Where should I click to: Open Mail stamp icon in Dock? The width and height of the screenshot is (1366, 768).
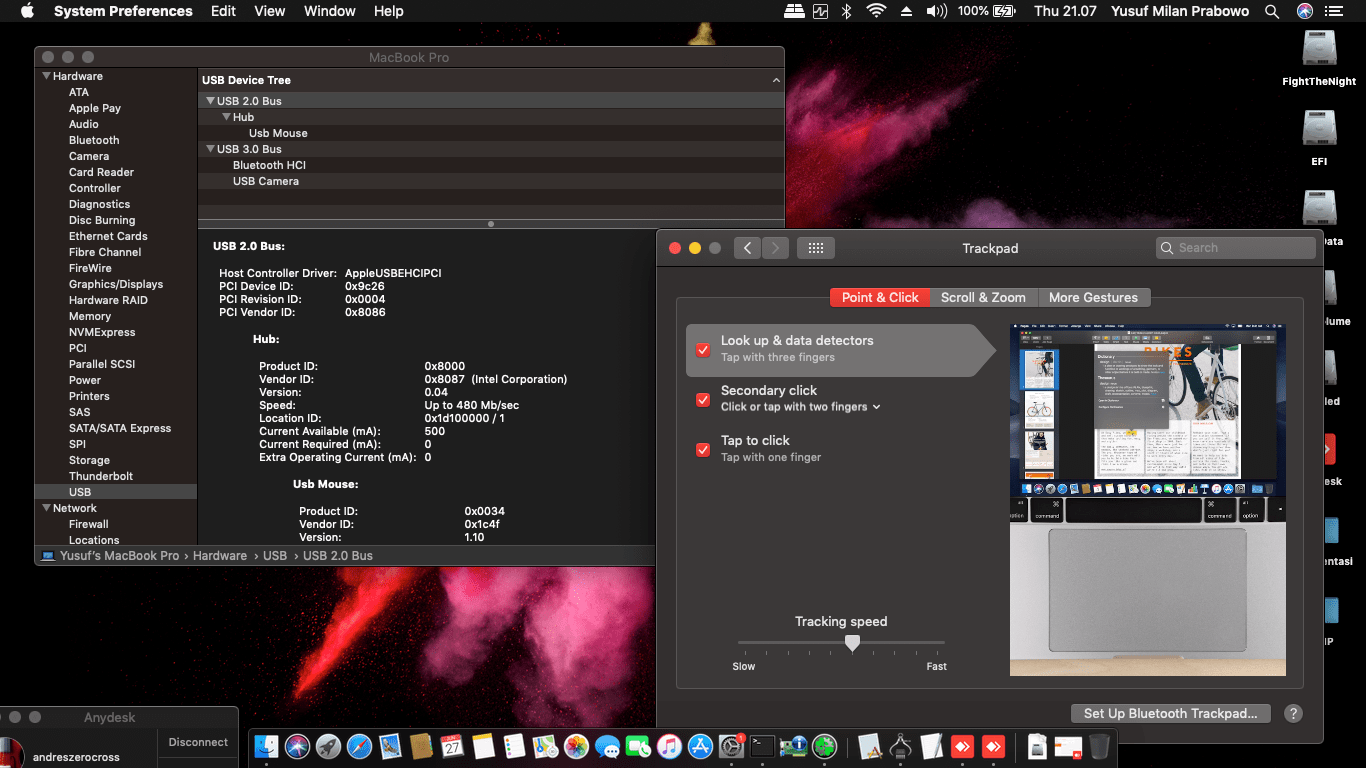click(390, 746)
